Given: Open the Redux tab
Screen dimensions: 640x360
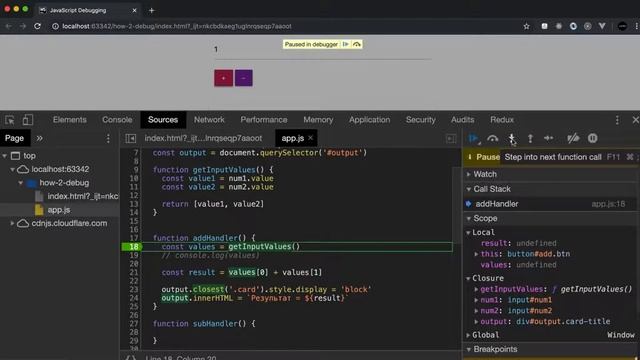Looking at the screenshot, I should coord(502,120).
